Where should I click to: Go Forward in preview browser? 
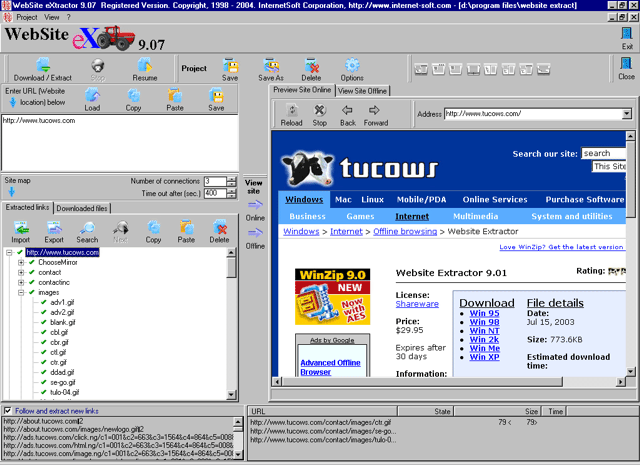376,115
